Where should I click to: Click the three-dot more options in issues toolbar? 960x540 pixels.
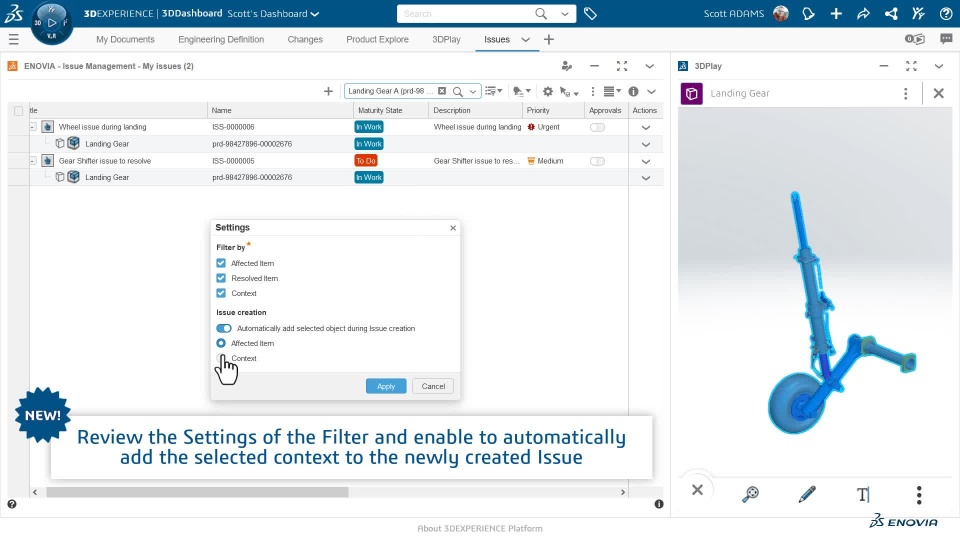pos(592,91)
